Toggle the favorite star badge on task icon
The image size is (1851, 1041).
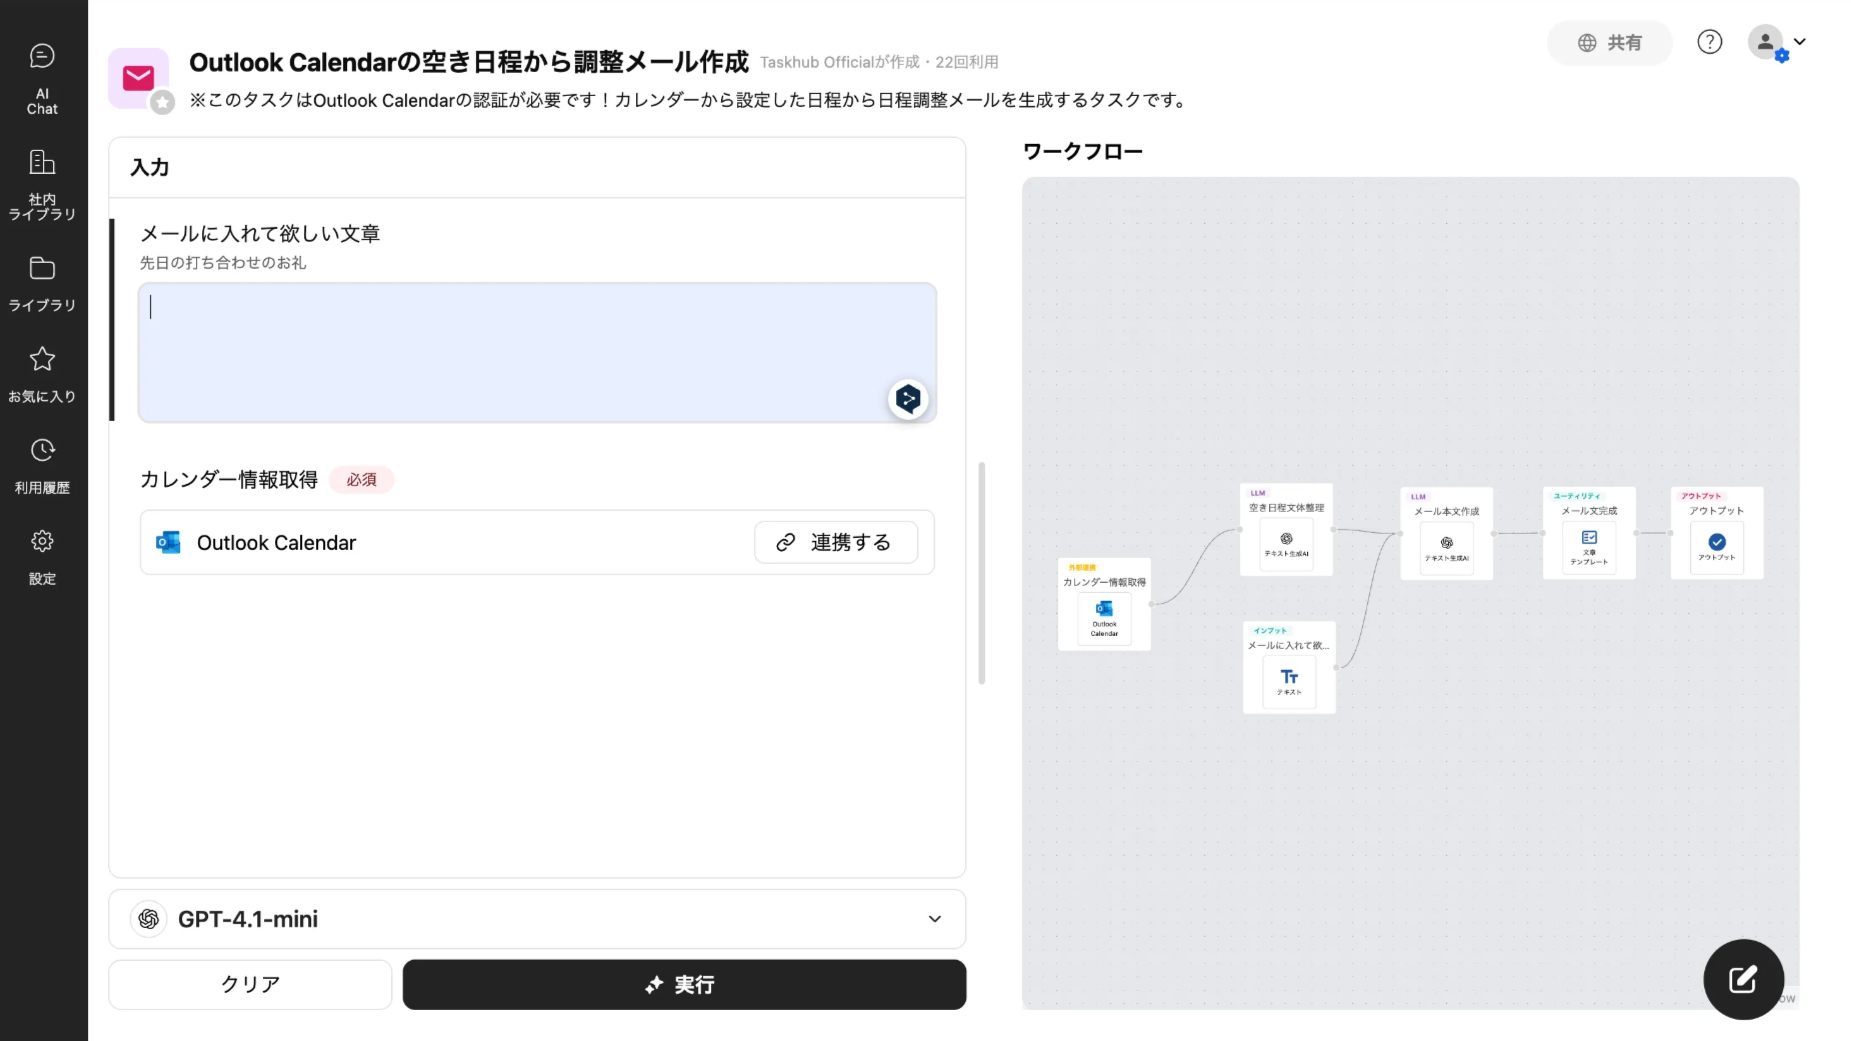(163, 102)
